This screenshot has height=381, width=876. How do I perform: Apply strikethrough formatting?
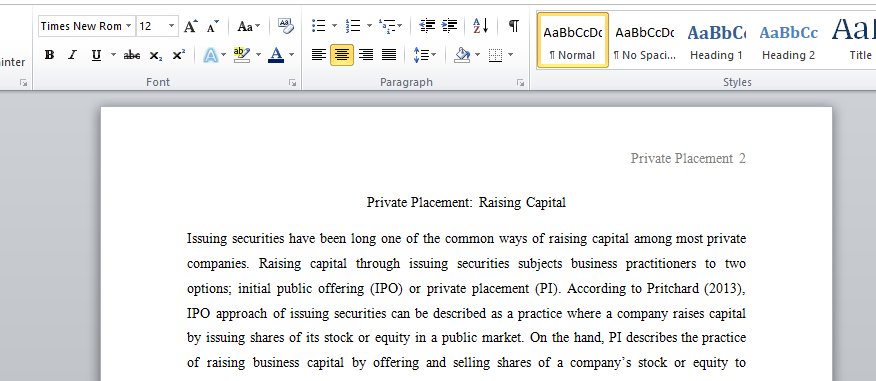tap(132, 55)
